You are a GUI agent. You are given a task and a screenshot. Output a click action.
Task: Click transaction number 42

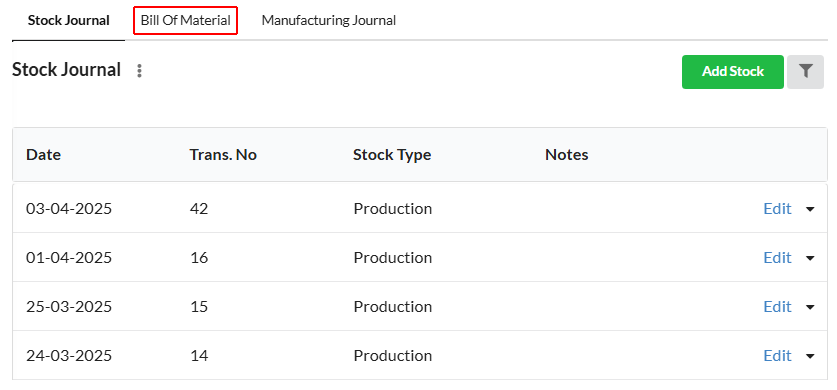[x=199, y=209]
